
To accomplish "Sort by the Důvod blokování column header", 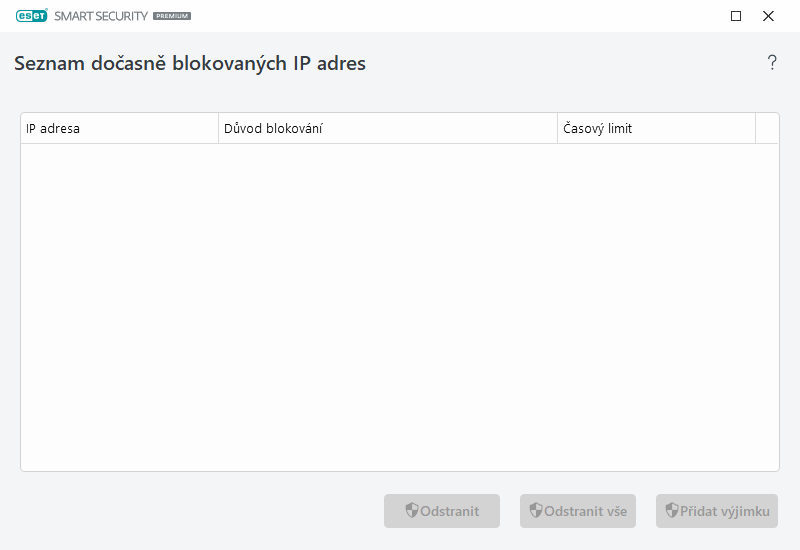I will click(388, 129).
